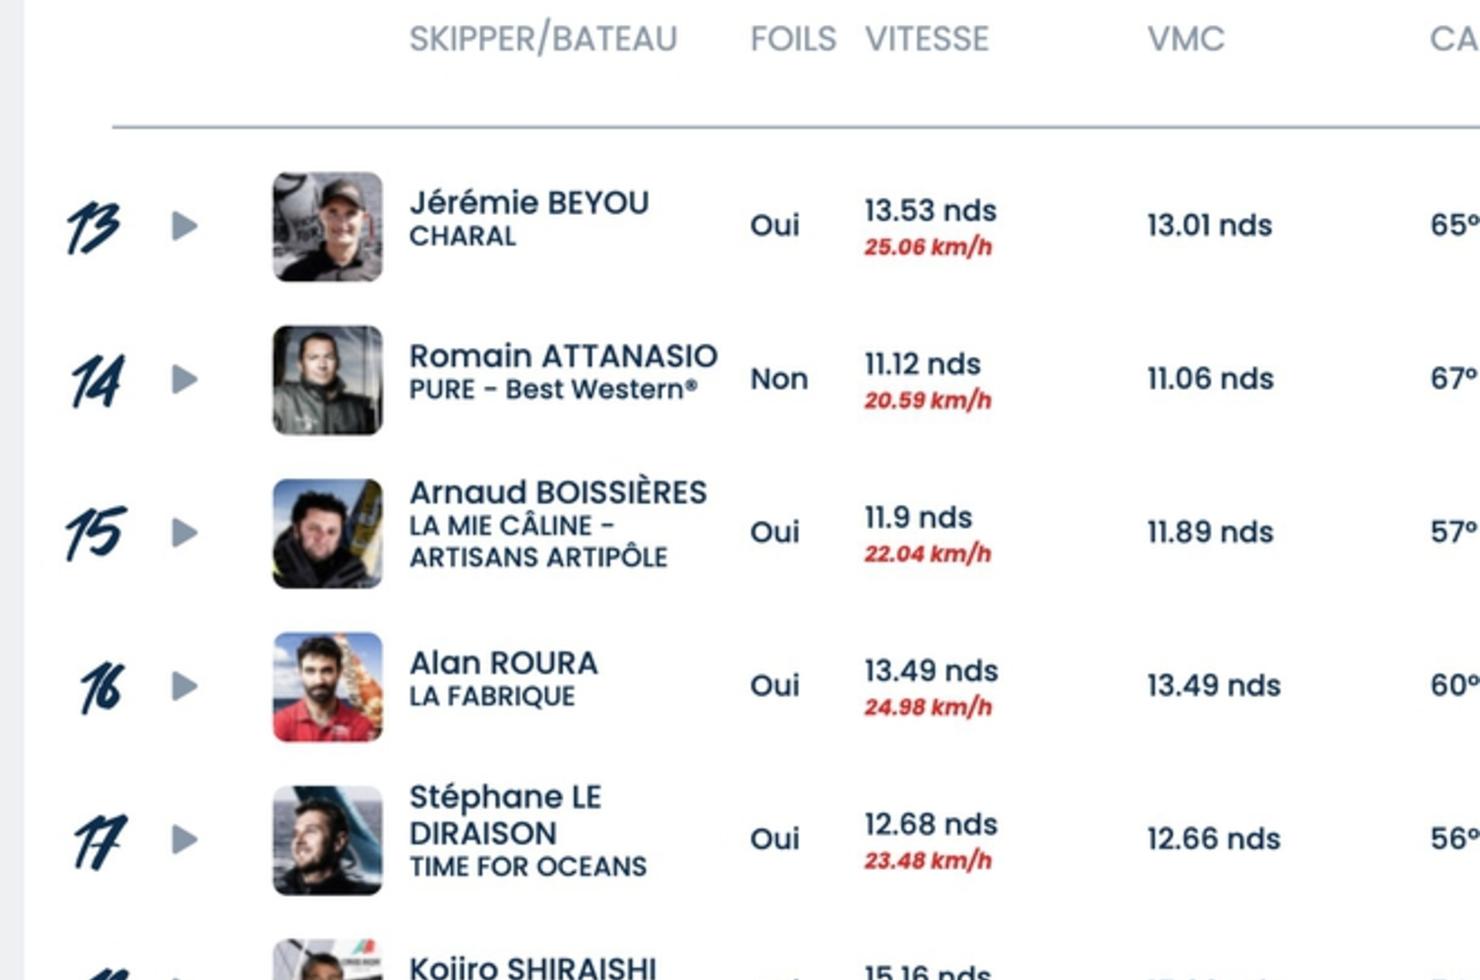
Task: Sort by the VITESSE column header
Action: [x=927, y=39]
